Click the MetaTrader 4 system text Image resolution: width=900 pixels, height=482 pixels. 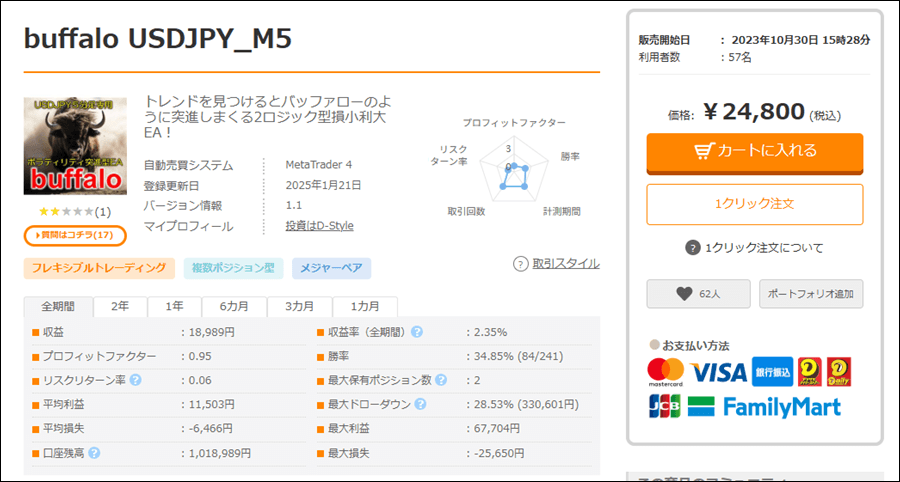click(319, 165)
